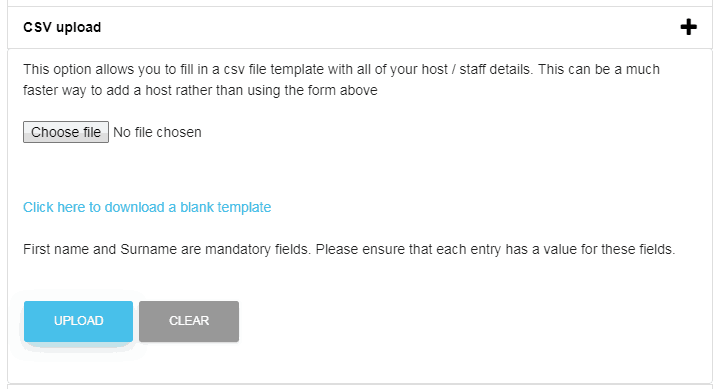Download a blank template via the blue link

click(147, 207)
